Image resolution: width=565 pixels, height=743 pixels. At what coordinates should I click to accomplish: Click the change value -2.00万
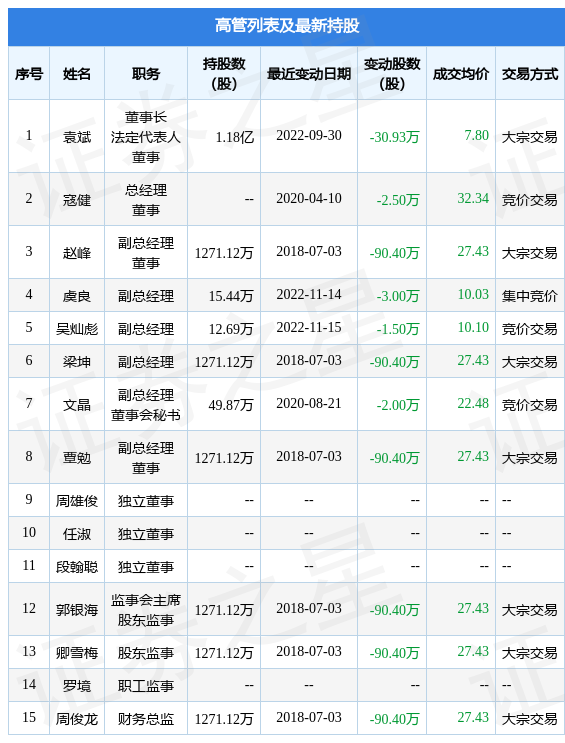pos(398,405)
